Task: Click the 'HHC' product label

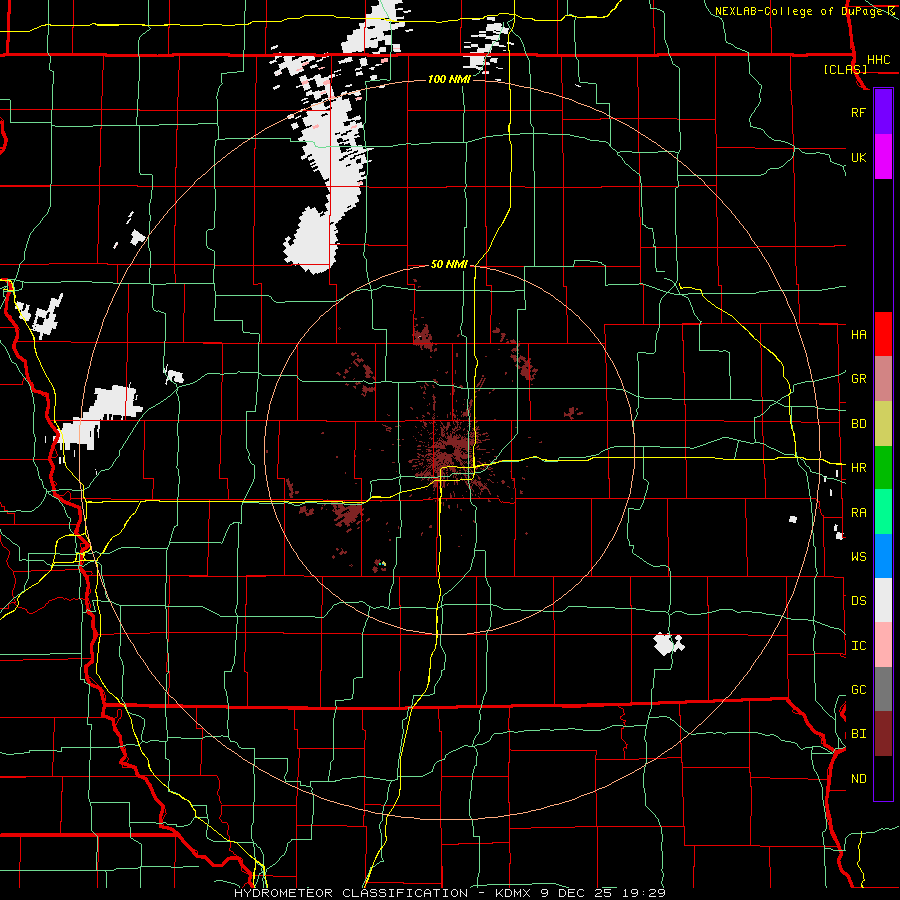Action: 878,60
